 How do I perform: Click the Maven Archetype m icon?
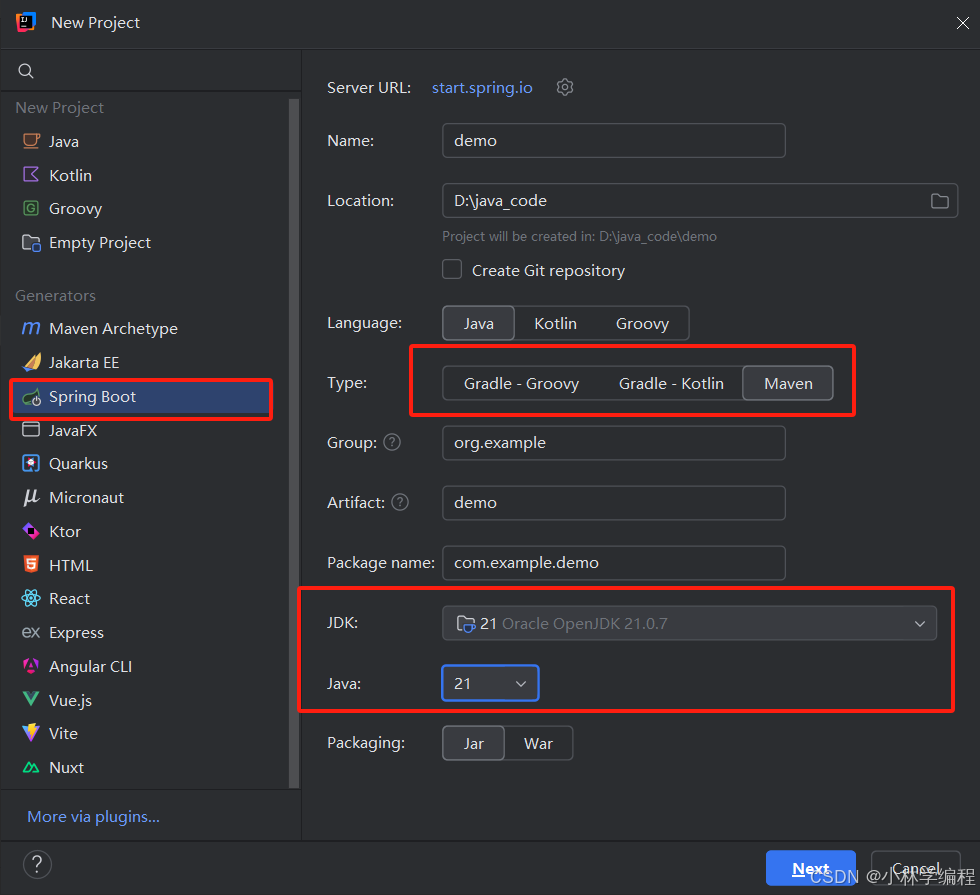(x=31, y=328)
